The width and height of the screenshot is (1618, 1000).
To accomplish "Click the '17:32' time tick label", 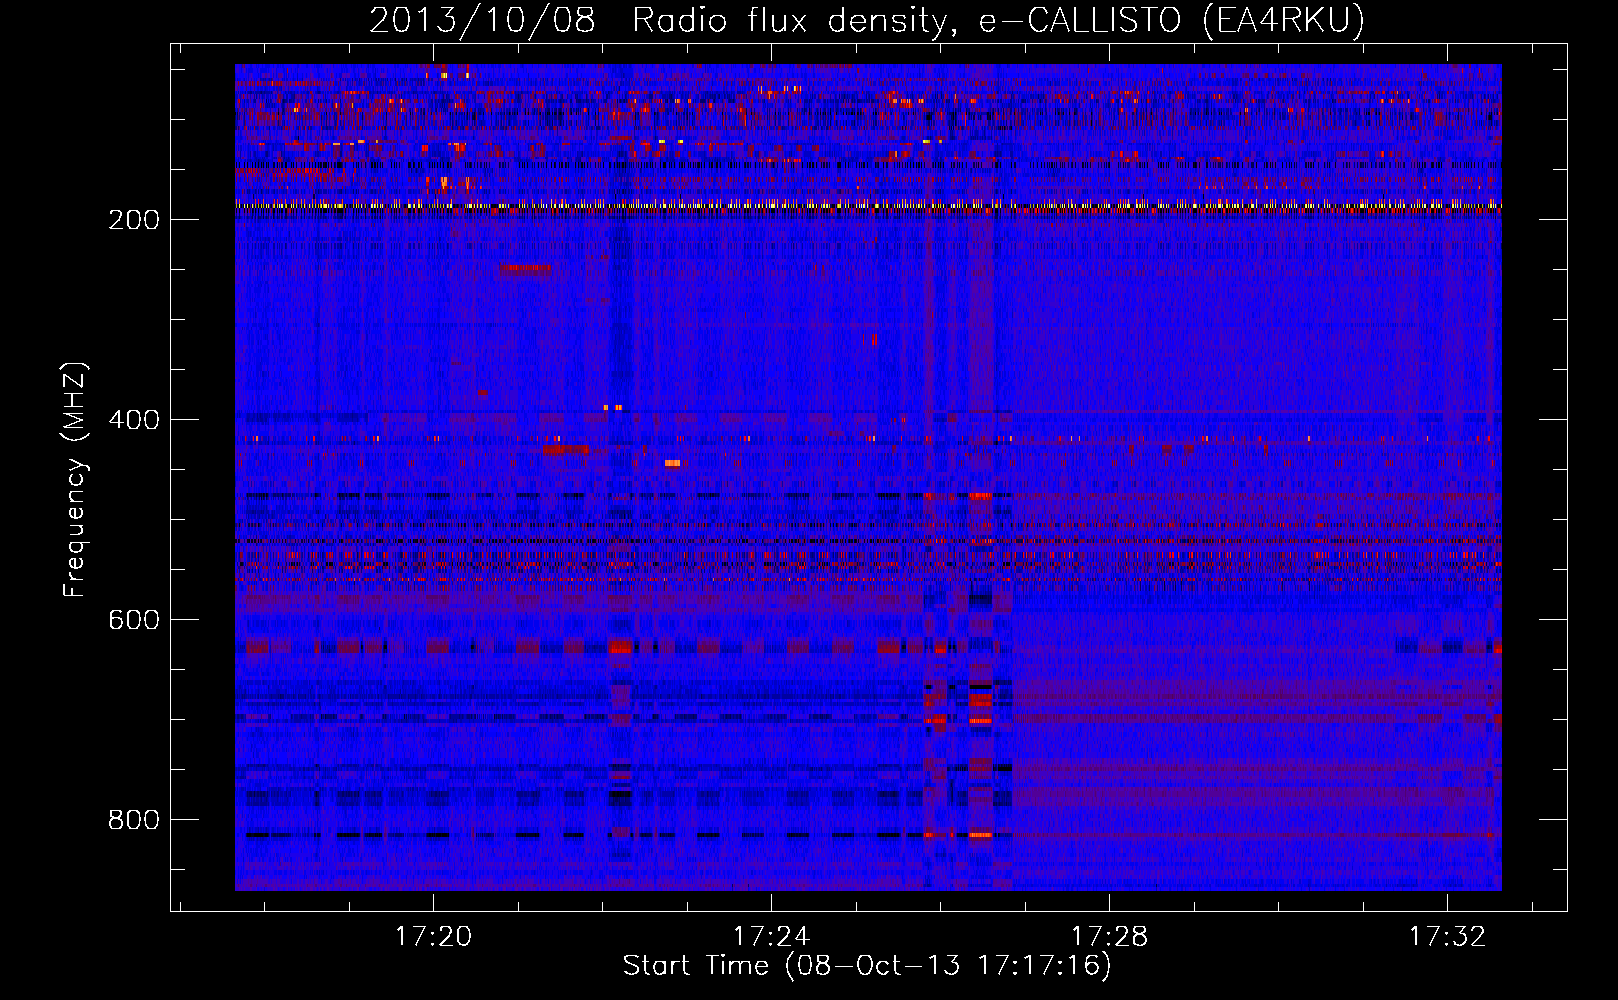I will point(1447,937).
